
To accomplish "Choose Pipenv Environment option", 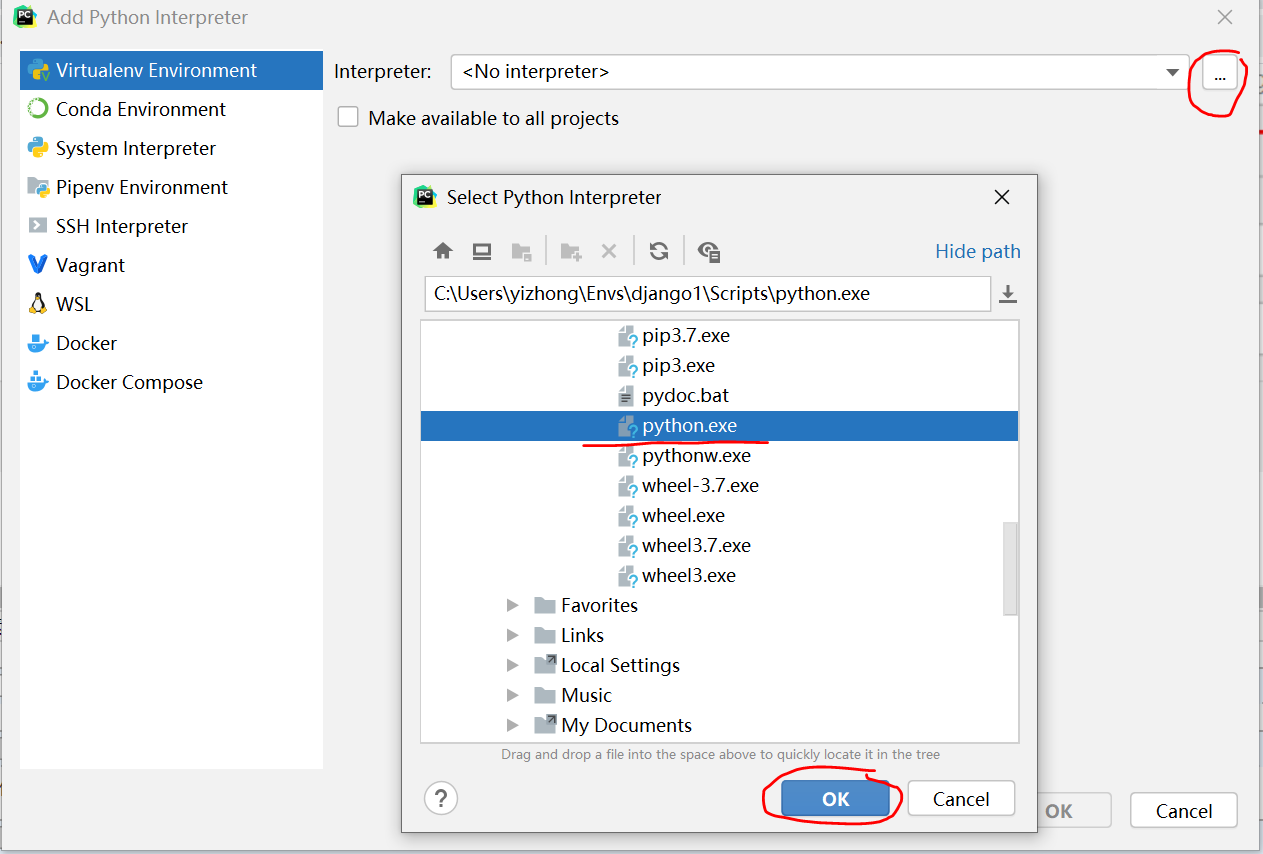I will 171,187.
